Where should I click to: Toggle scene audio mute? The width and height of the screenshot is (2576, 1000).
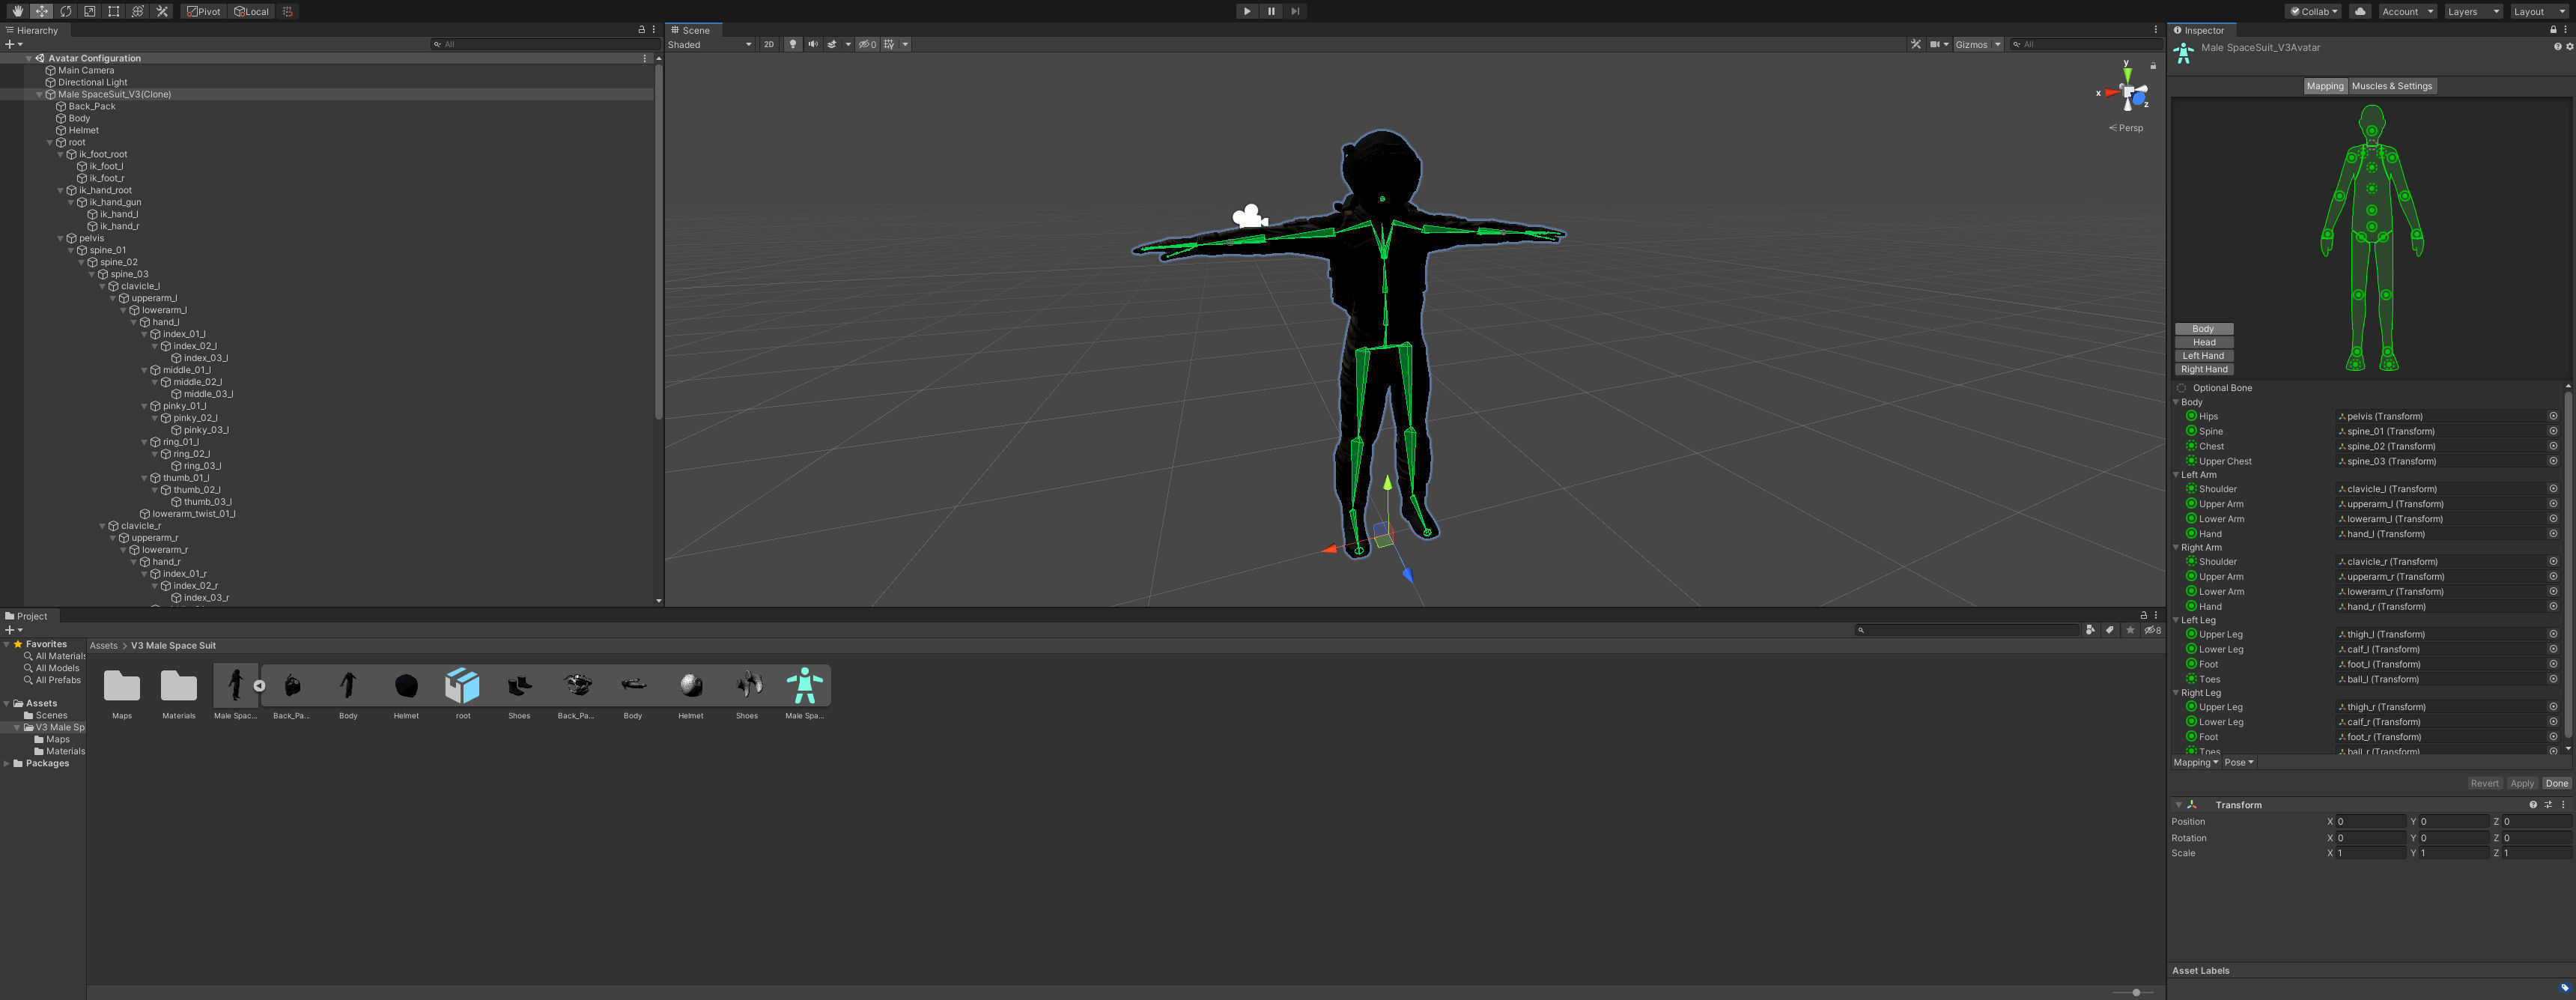813,44
